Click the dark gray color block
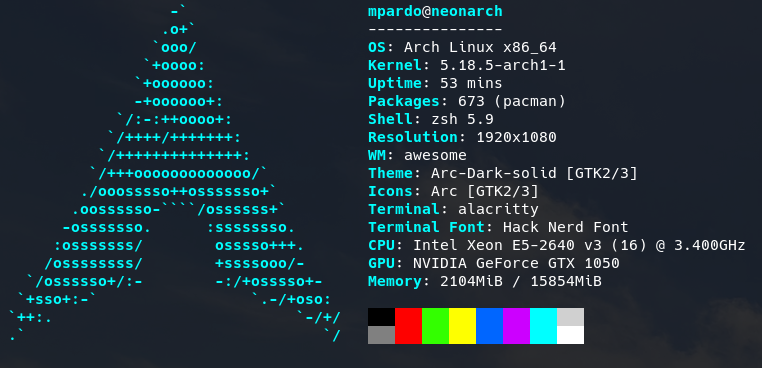The height and width of the screenshot is (368, 762). (381, 335)
